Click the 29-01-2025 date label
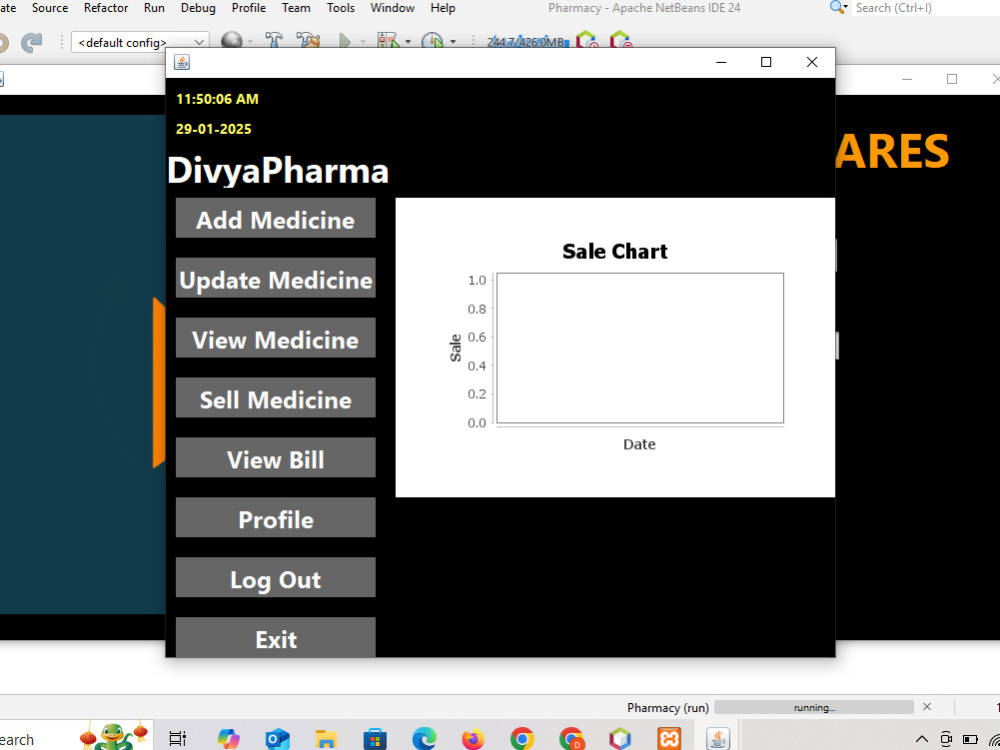This screenshot has height=750, width=1000. tap(214, 129)
